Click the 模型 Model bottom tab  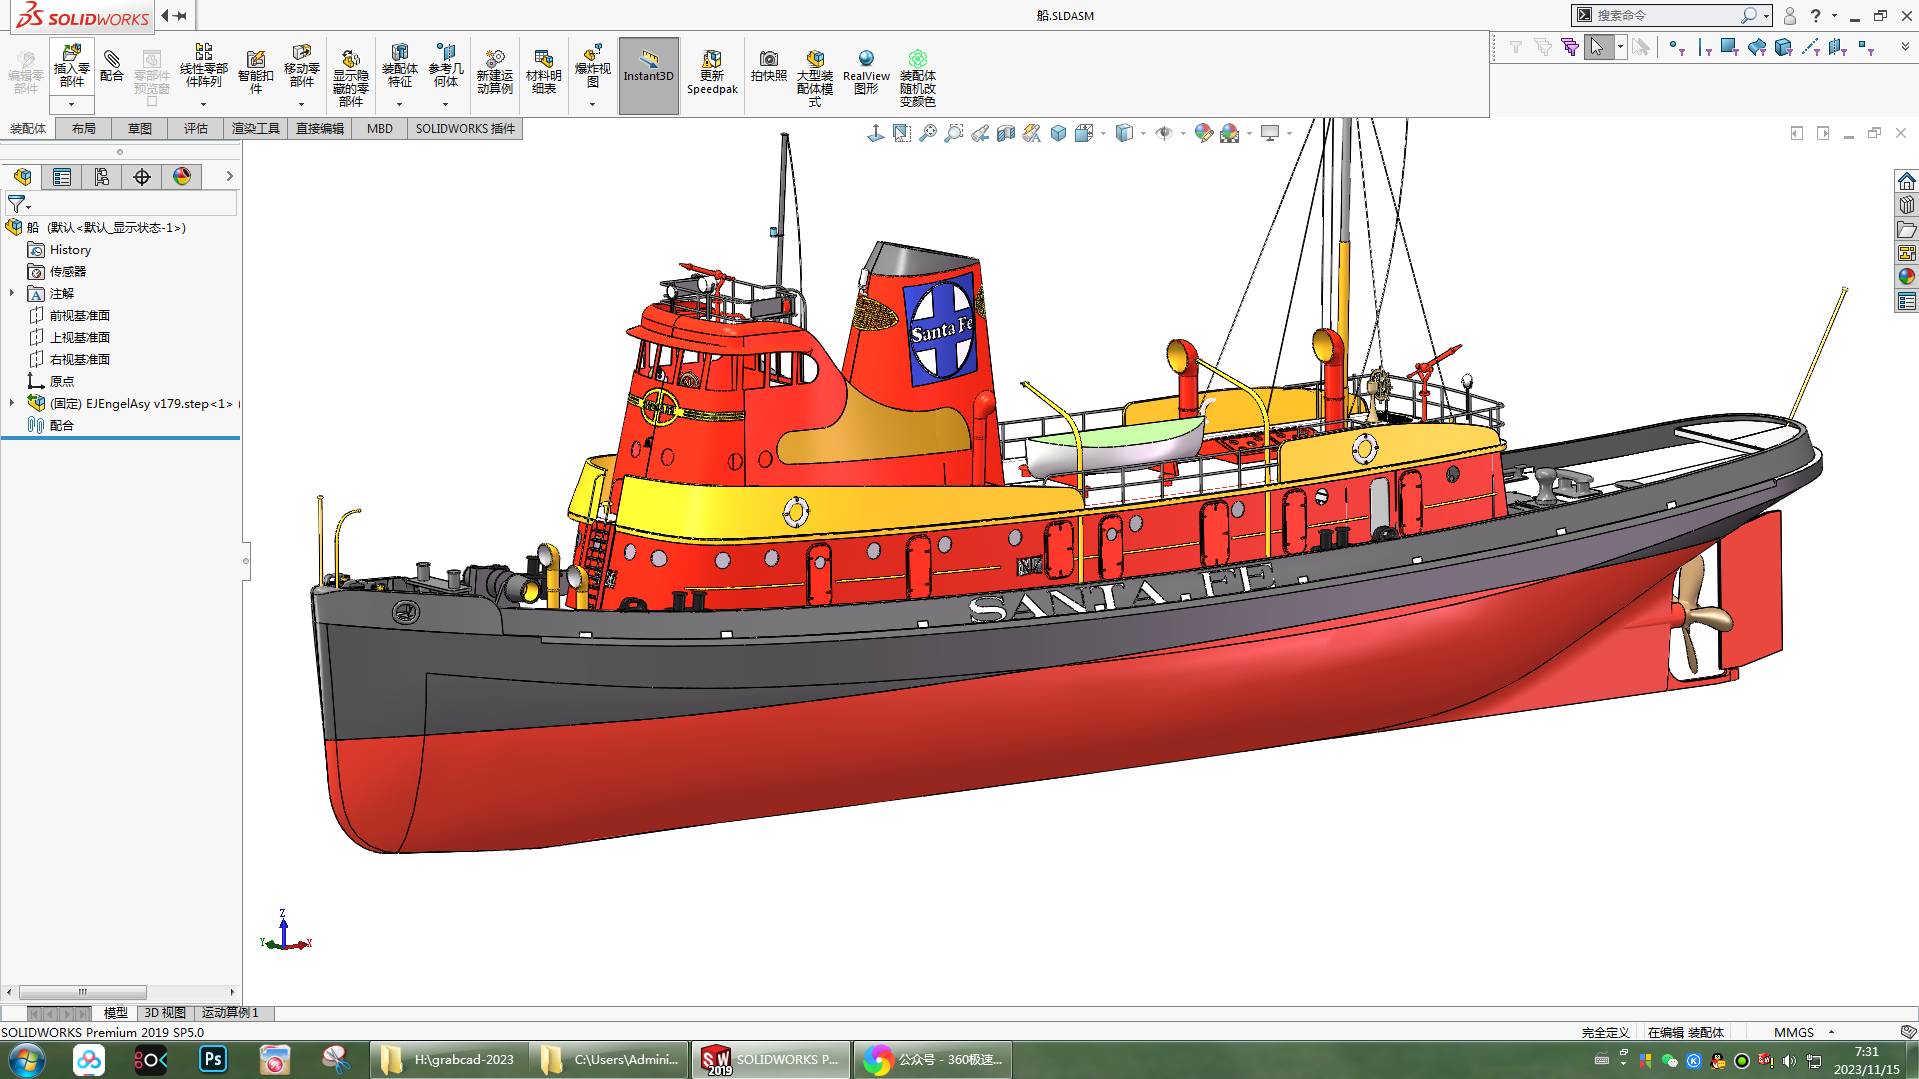coord(116,1013)
